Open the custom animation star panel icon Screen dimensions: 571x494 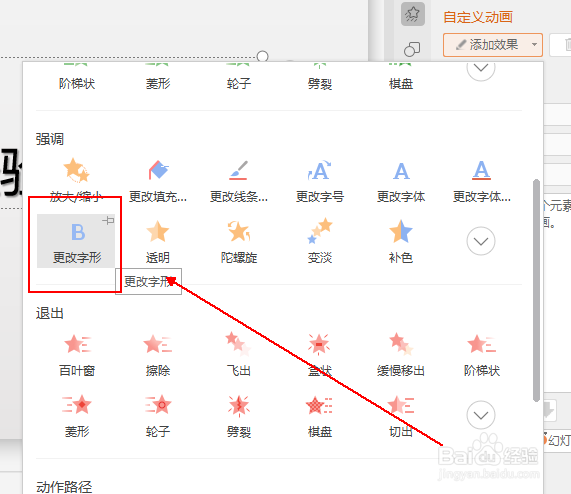413,14
